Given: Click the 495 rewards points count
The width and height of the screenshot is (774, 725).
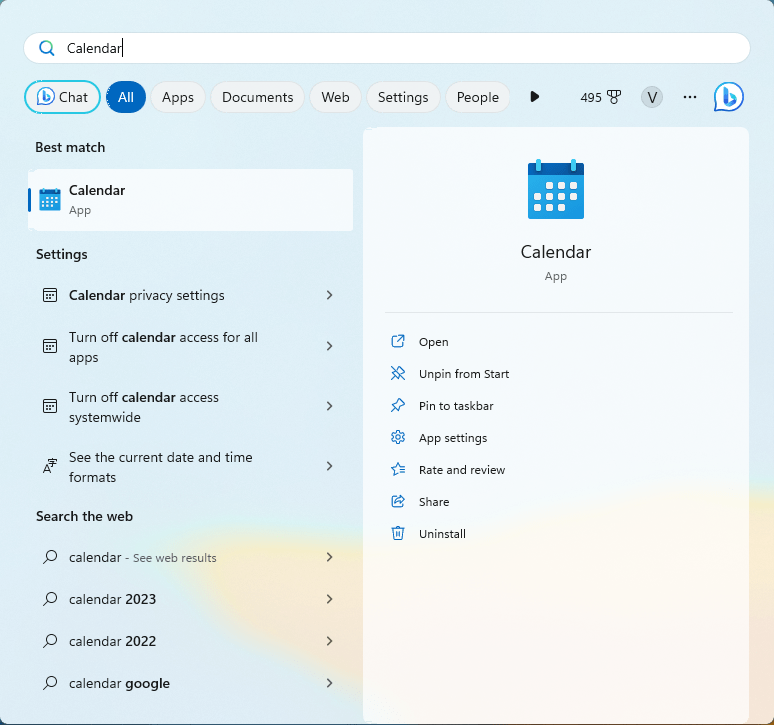Looking at the screenshot, I should click(x=591, y=97).
